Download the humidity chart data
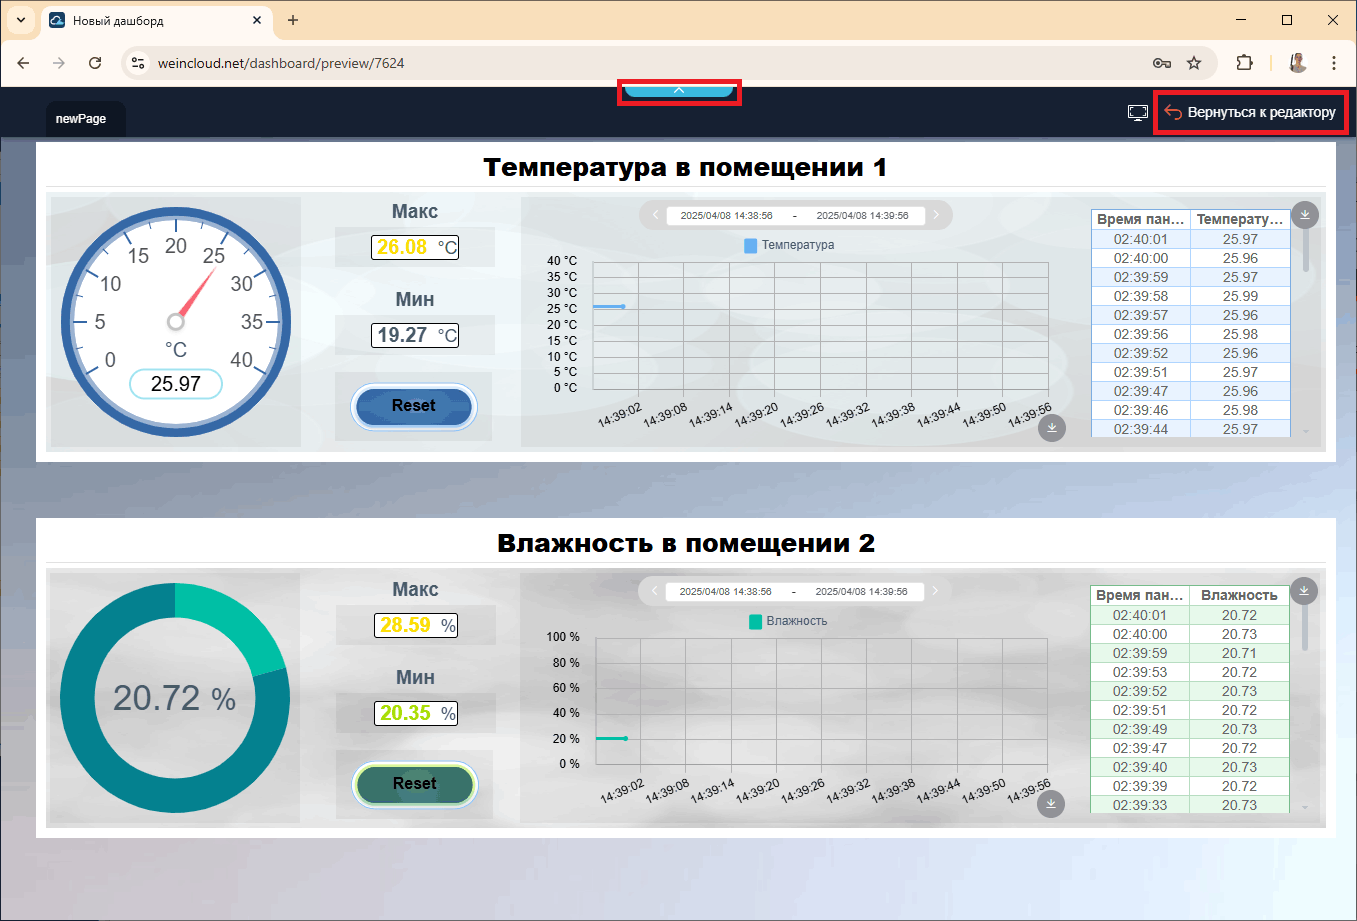This screenshot has height=921, width=1357. pos(1050,804)
